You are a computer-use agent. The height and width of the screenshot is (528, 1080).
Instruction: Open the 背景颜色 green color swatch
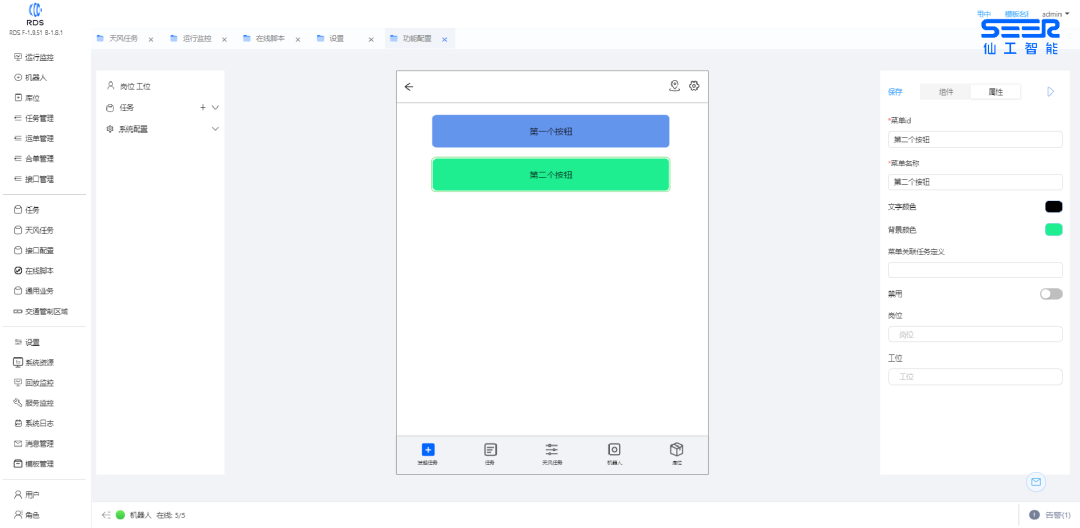click(x=1053, y=230)
